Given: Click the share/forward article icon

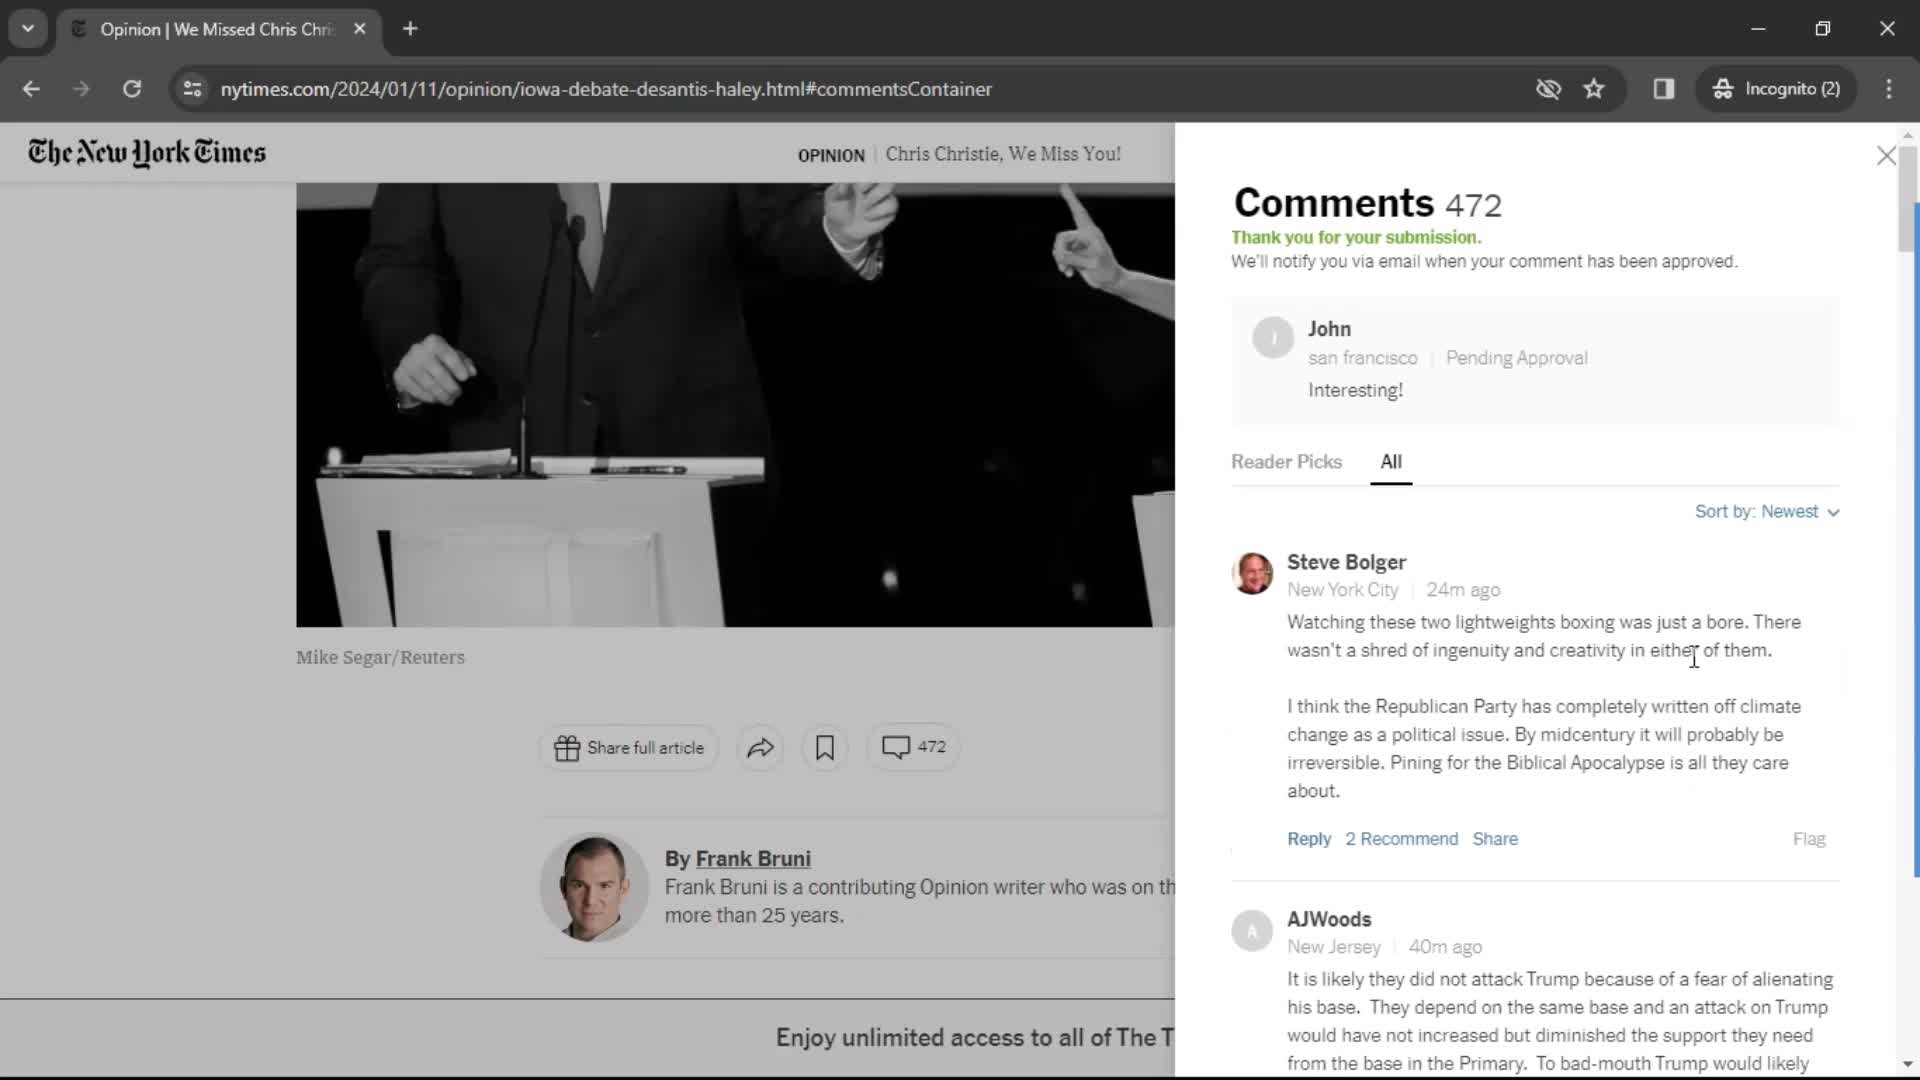Looking at the screenshot, I should click(762, 746).
